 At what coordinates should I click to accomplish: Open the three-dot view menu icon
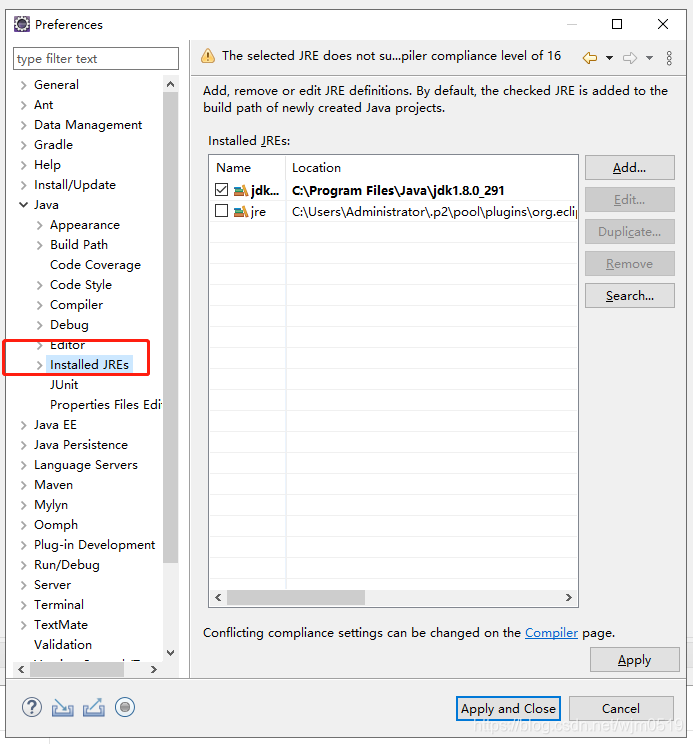click(x=669, y=58)
